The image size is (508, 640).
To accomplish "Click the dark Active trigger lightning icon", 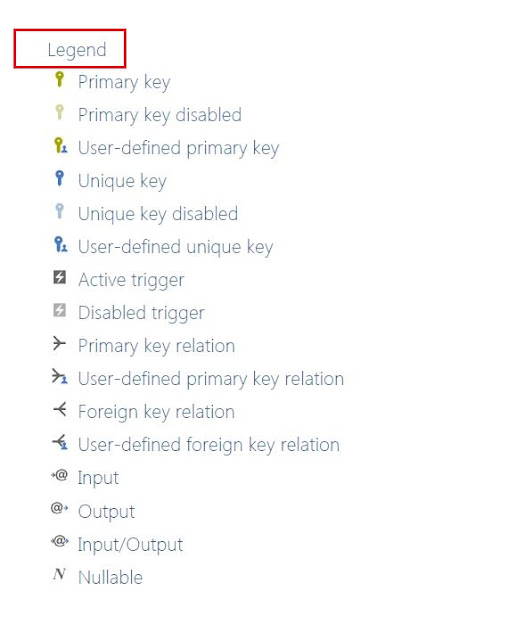I will (60, 277).
